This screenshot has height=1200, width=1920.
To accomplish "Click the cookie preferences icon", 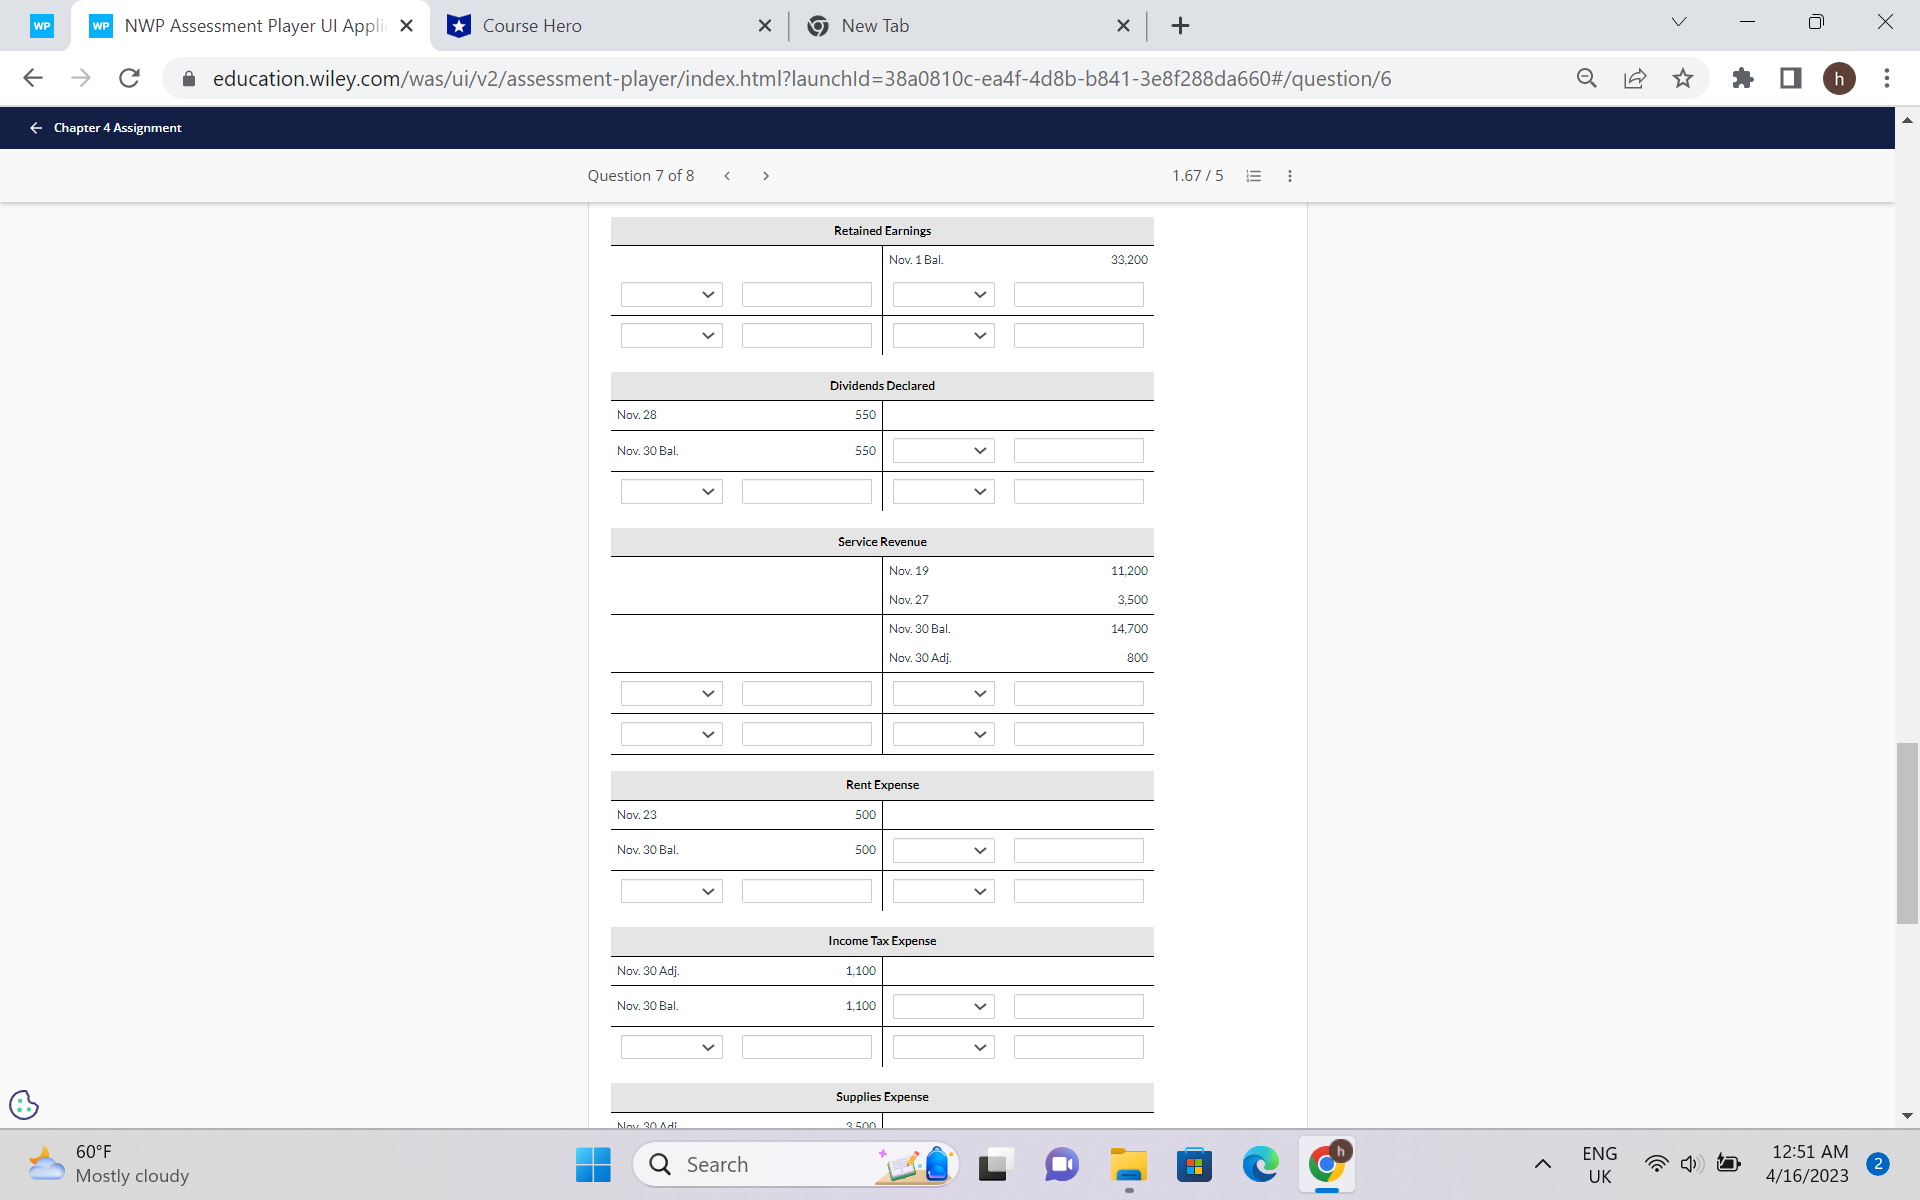I will tap(24, 1105).
